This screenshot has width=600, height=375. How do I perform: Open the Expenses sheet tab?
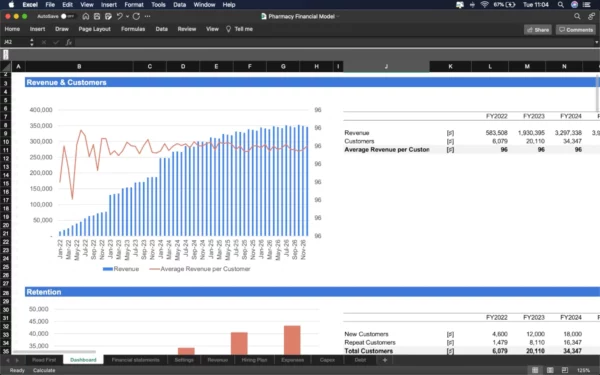click(292, 360)
